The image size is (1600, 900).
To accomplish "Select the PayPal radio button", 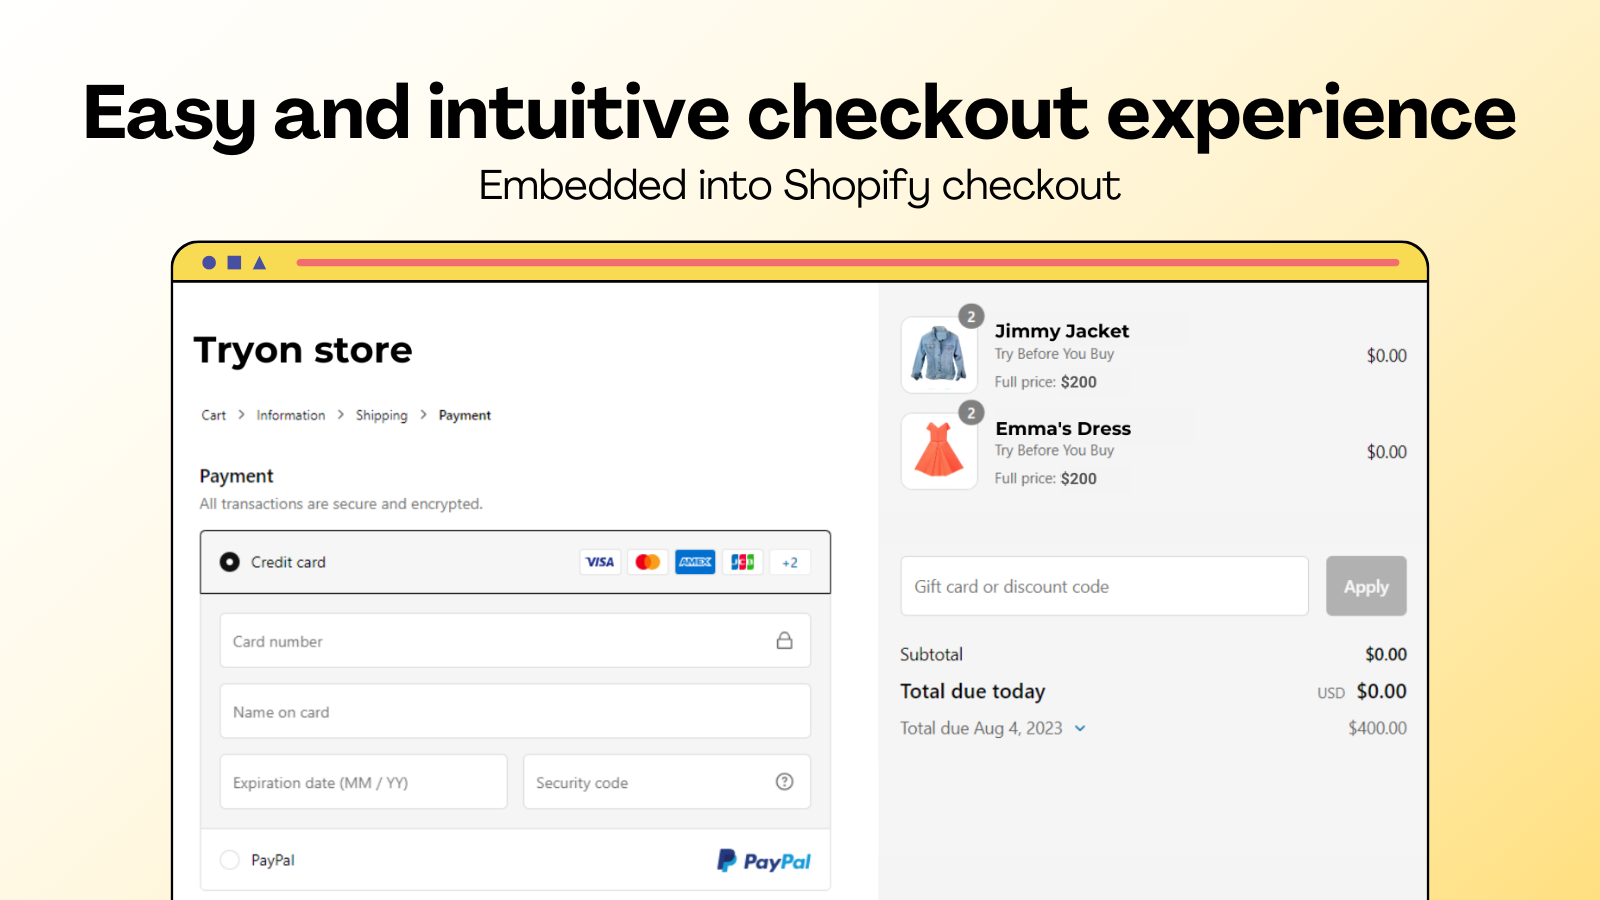I will pyautogui.click(x=230, y=860).
